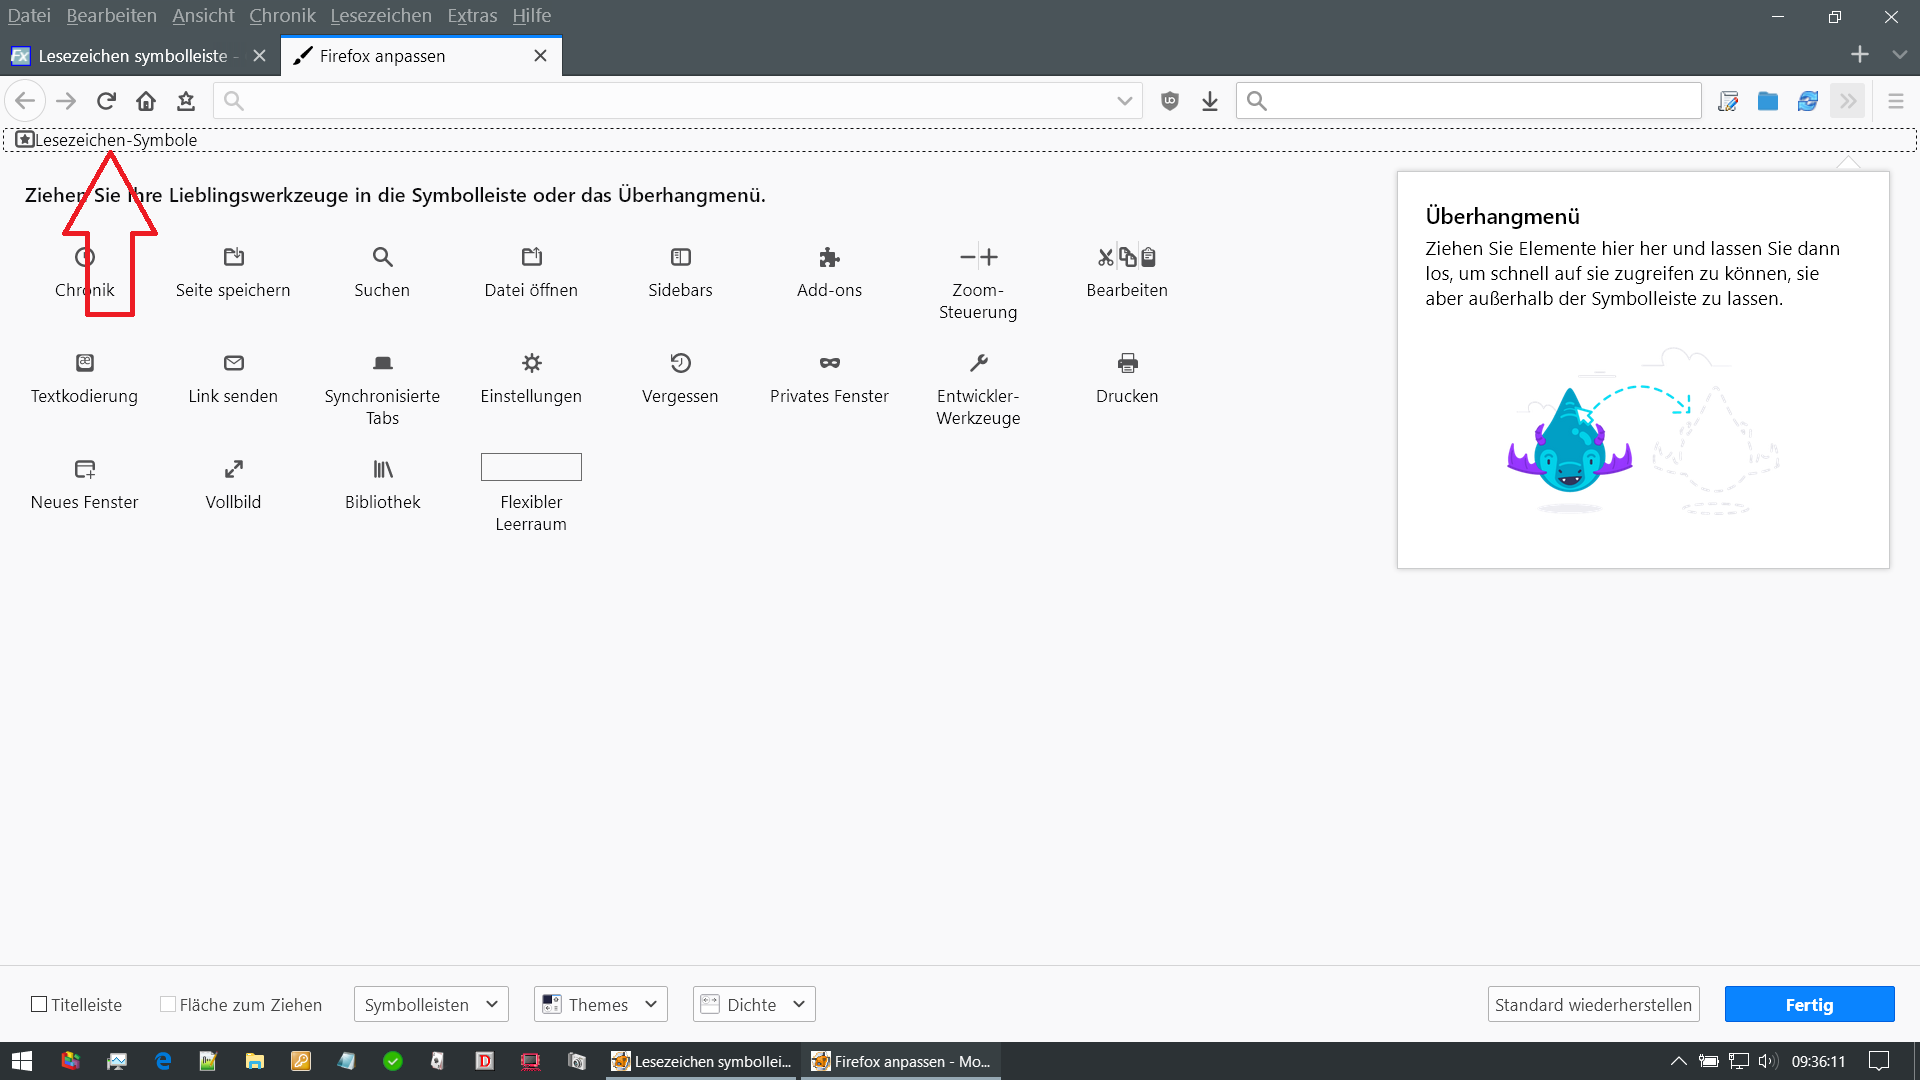Open the Lesezeichen menu

tap(381, 16)
